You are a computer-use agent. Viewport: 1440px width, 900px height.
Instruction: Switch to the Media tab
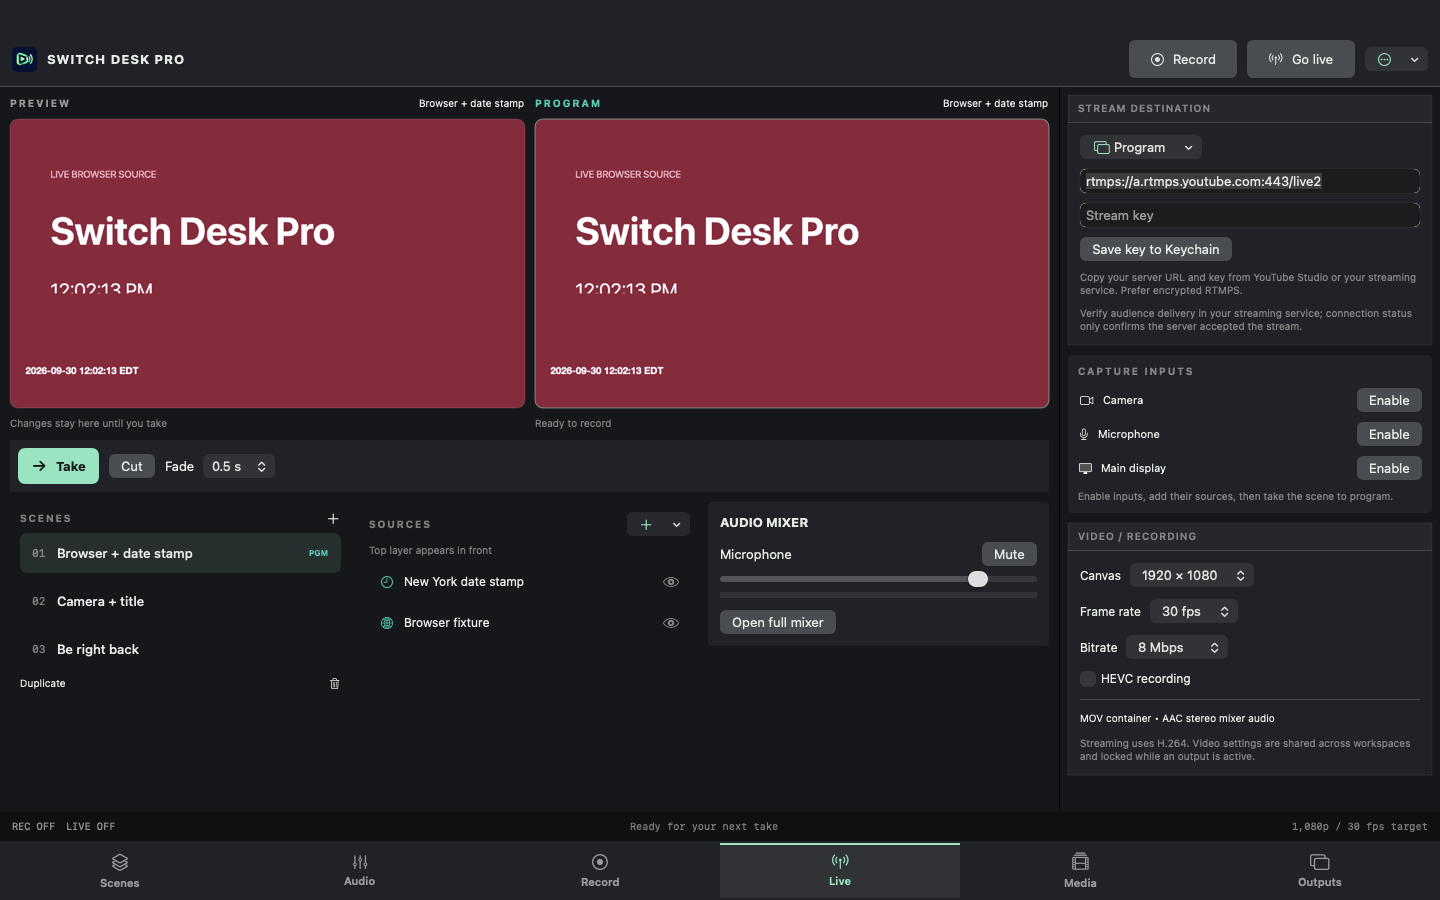[x=1080, y=871]
